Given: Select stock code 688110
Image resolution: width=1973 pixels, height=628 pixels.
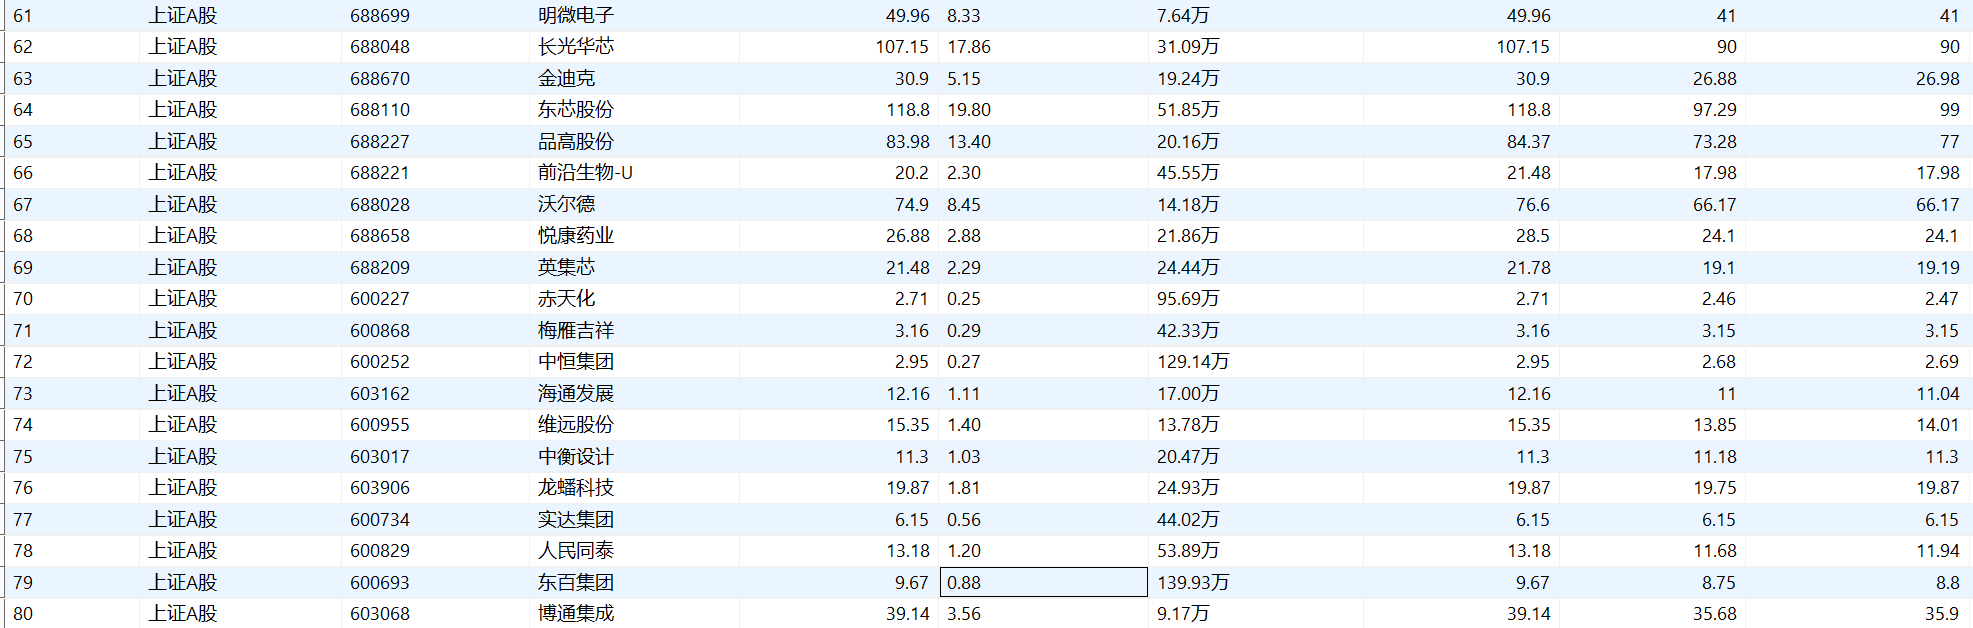Looking at the screenshot, I should tap(380, 110).
